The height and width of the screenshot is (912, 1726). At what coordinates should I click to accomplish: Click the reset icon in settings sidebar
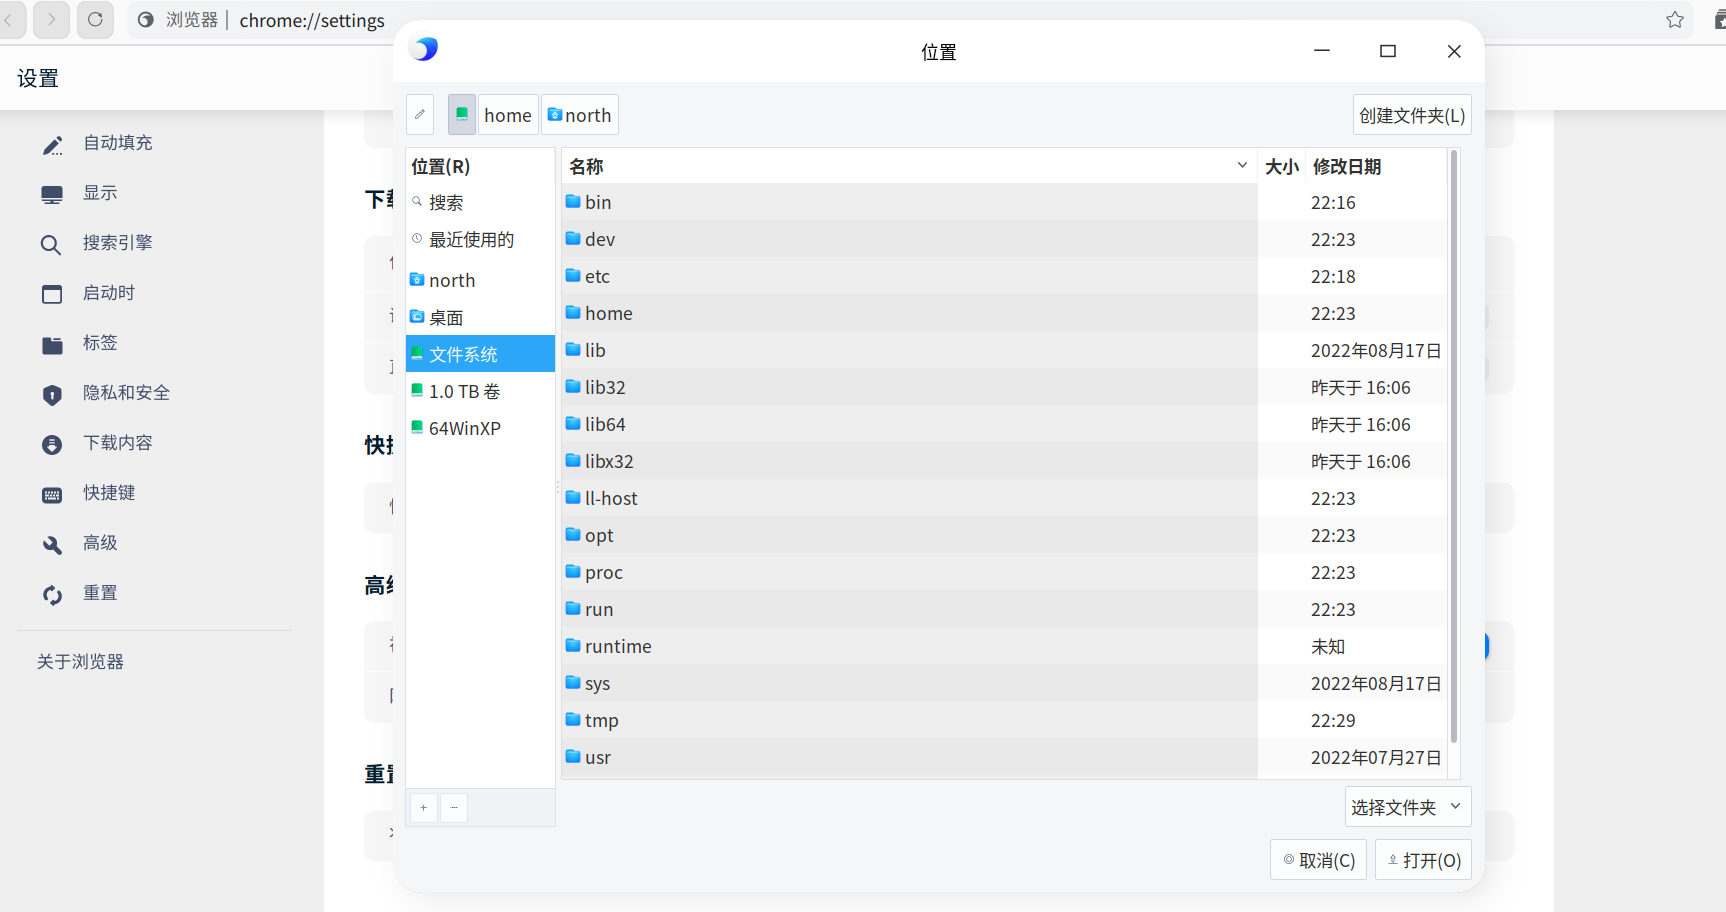tap(52, 594)
